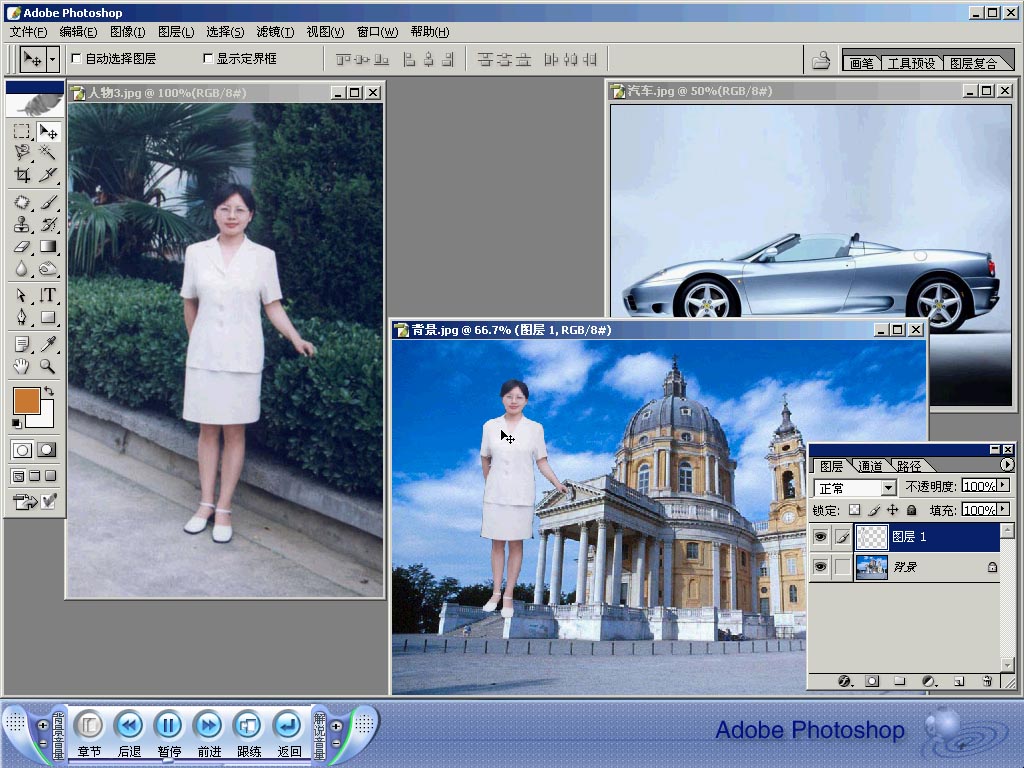The height and width of the screenshot is (768, 1024).
Task: Select the Rectangle shape tool
Action: (48, 317)
